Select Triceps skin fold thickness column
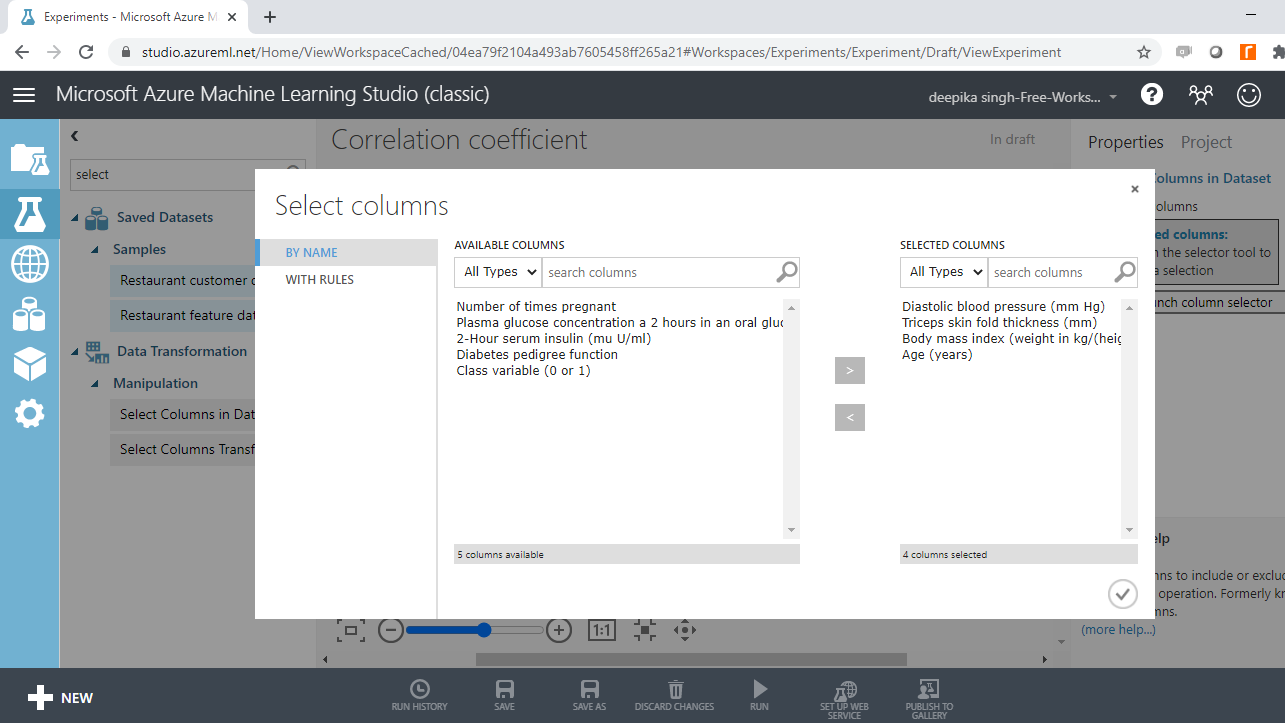The height and width of the screenshot is (723, 1285). pos(999,323)
